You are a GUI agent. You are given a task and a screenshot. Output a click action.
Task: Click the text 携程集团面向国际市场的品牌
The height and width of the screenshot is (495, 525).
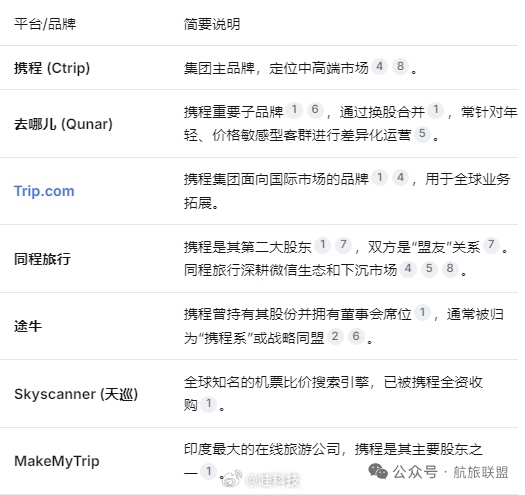coord(276,179)
